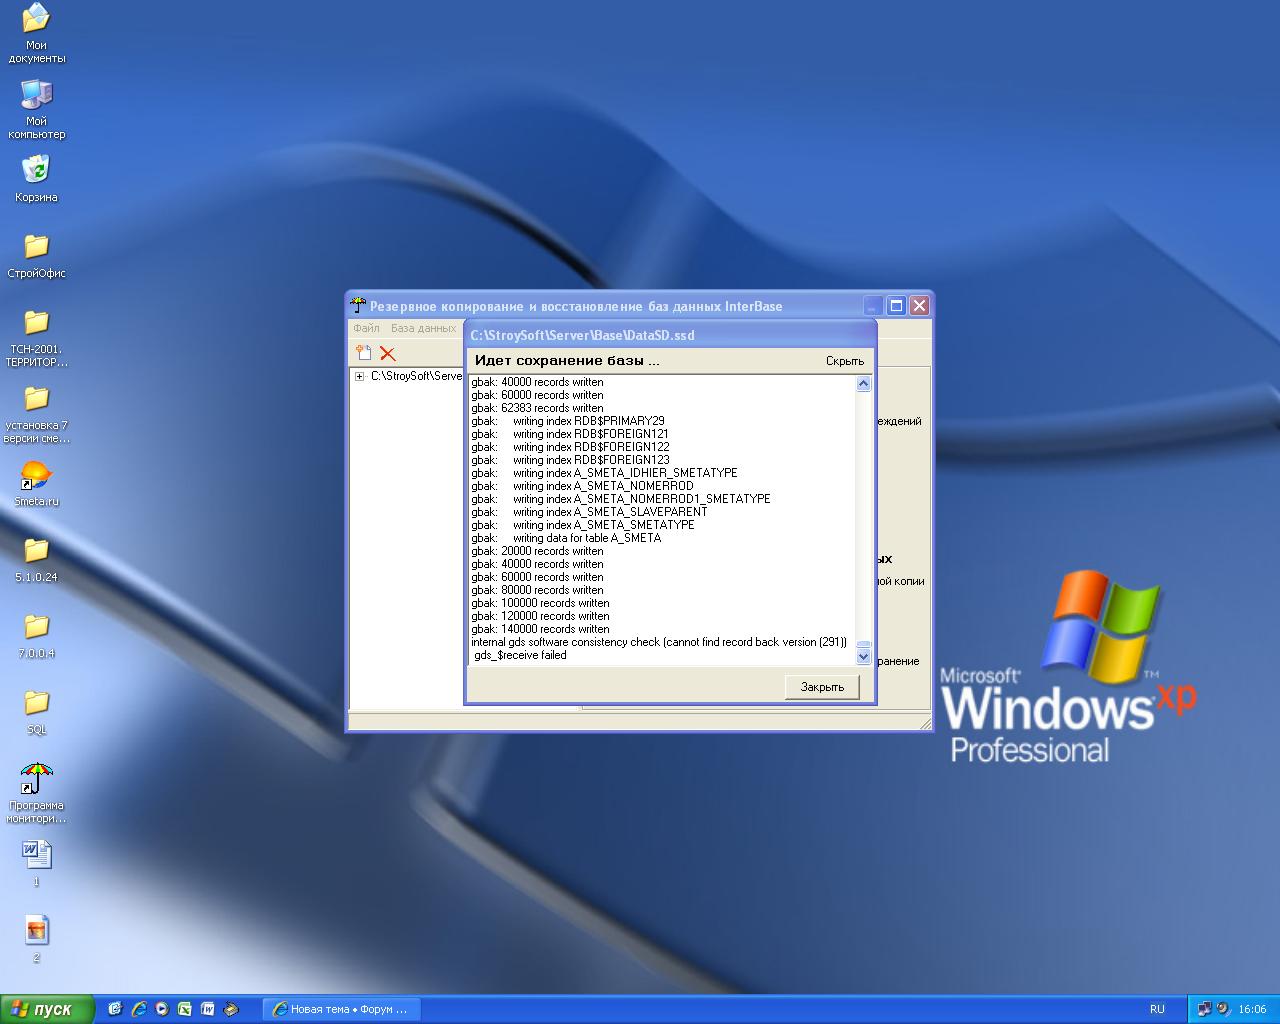Screen dimensions: 1280x1024
Task: Select the Мои документы desktop icon
Action: point(36,33)
